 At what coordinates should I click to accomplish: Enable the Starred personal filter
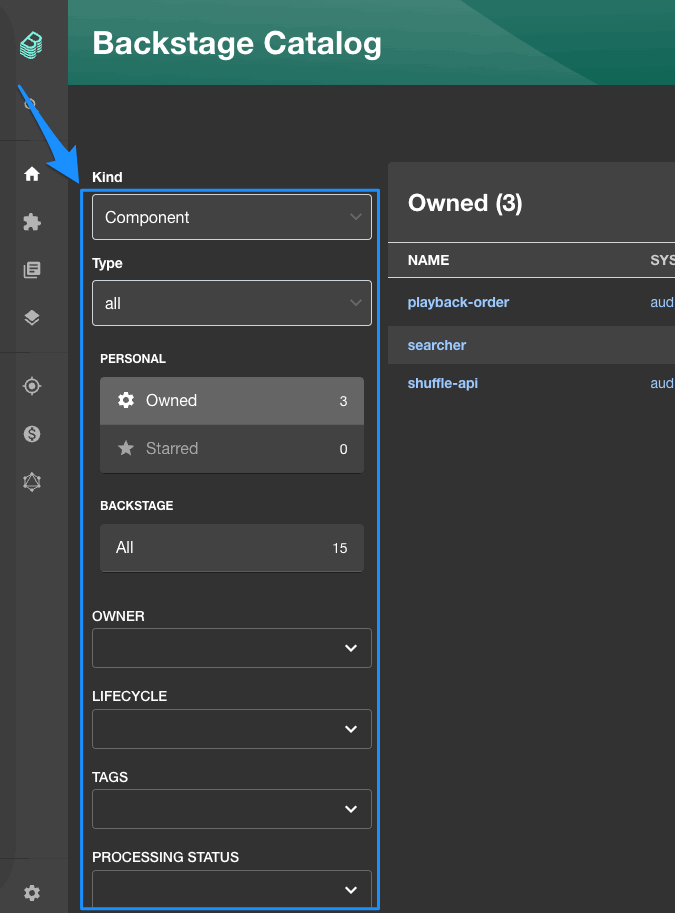tap(231, 448)
